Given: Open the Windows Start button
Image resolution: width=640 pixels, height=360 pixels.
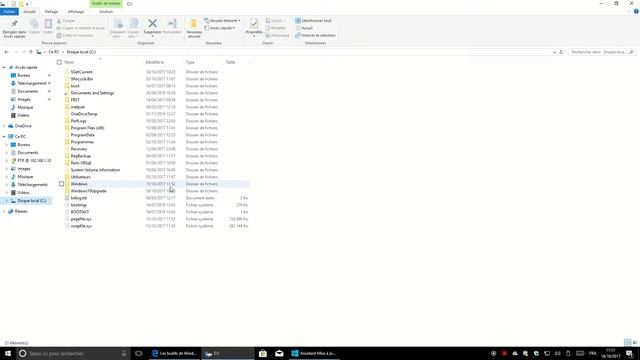Looking at the screenshot, I should pos(8,353).
